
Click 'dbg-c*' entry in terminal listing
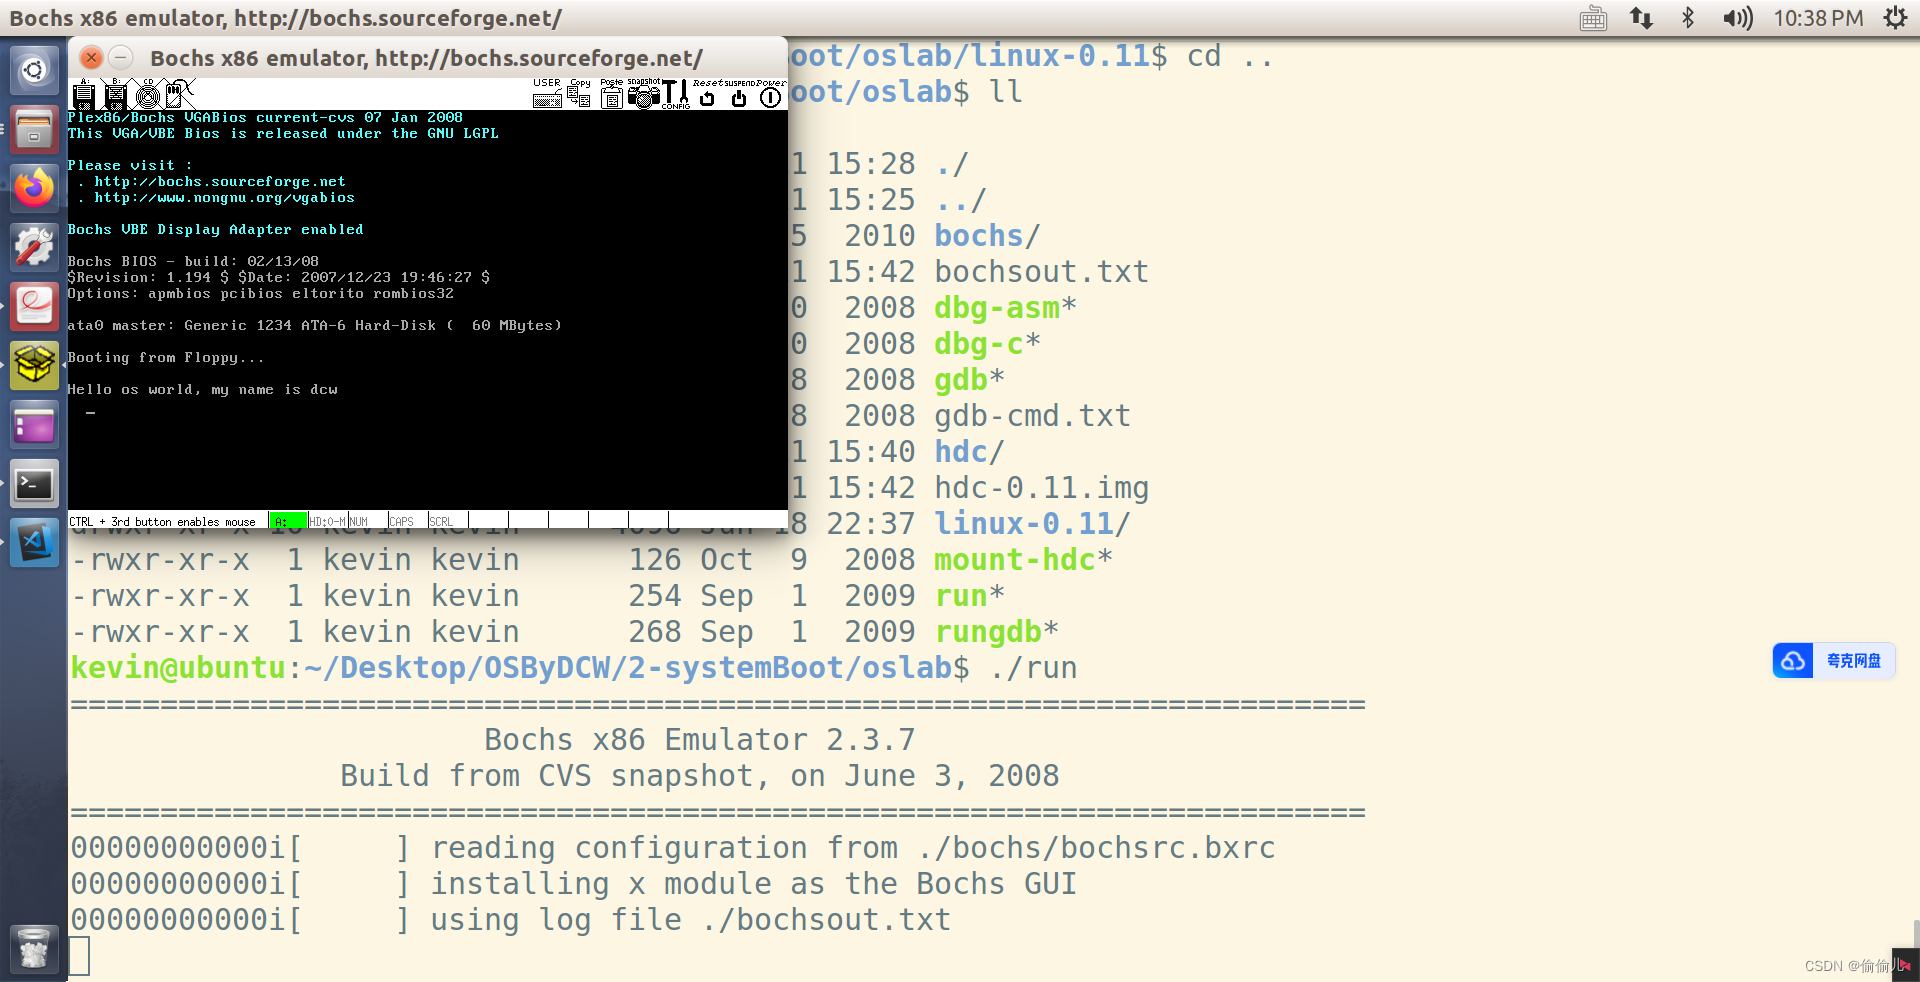[987, 344]
